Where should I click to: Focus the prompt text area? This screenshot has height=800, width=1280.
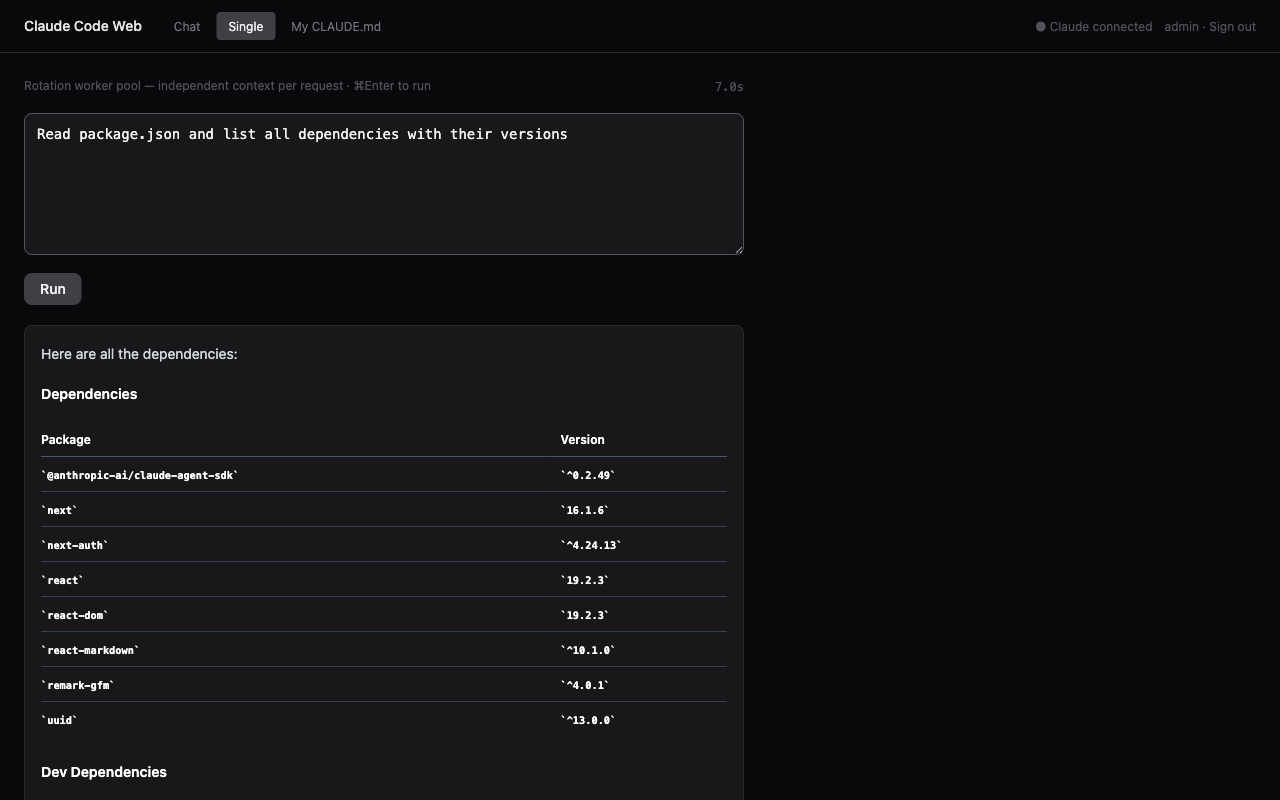click(384, 184)
